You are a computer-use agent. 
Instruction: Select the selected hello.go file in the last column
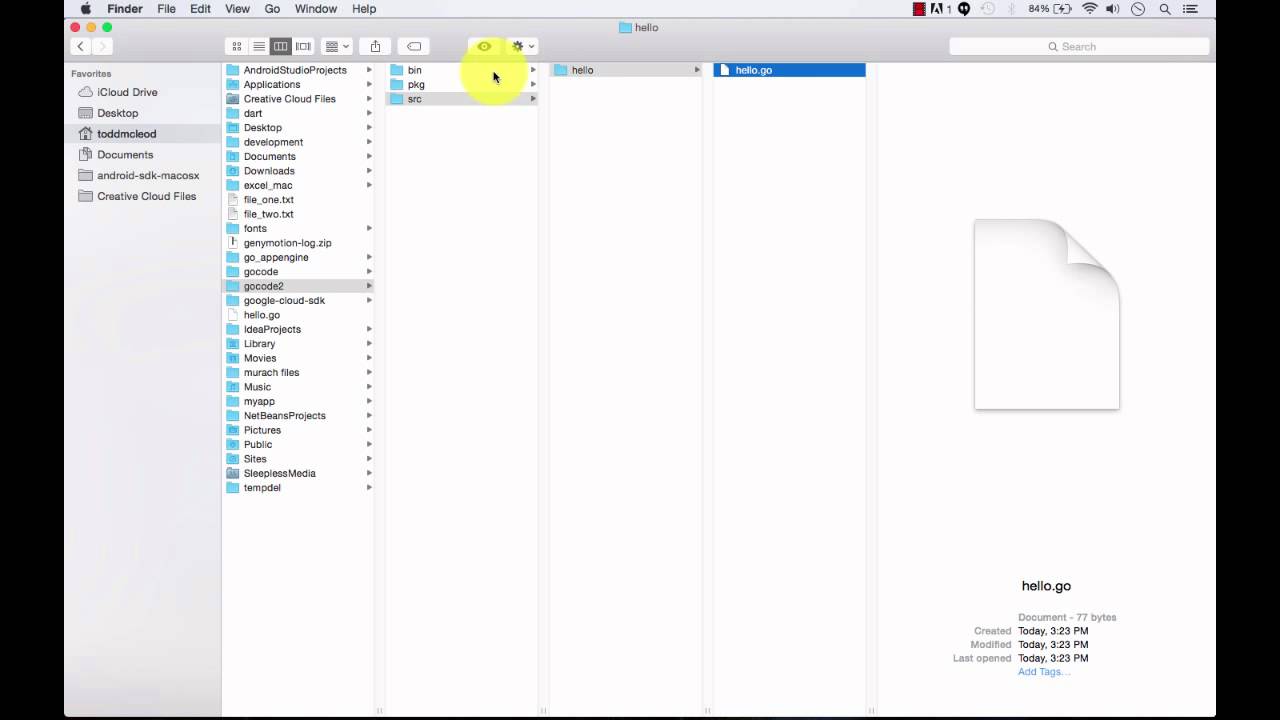point(789,70)
